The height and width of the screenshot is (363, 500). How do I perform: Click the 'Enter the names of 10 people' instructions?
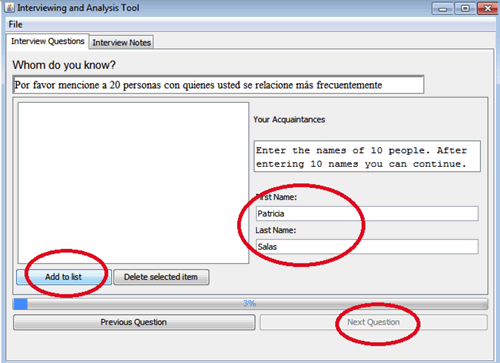[367, 156]
